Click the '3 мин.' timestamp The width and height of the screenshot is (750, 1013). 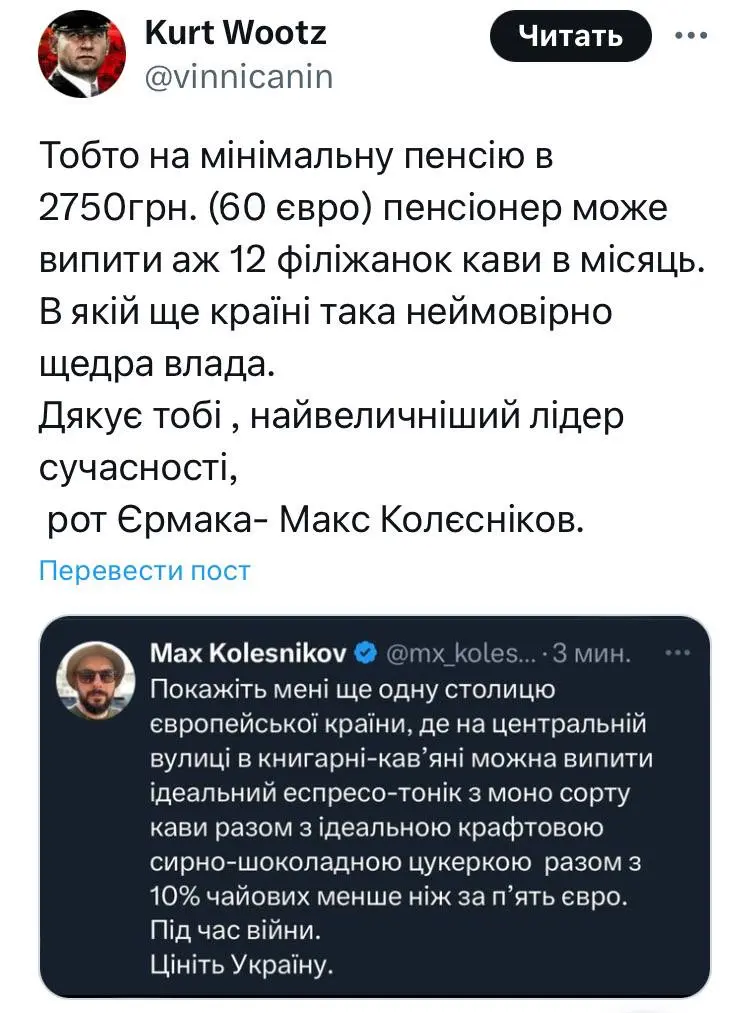coord(591,654)
